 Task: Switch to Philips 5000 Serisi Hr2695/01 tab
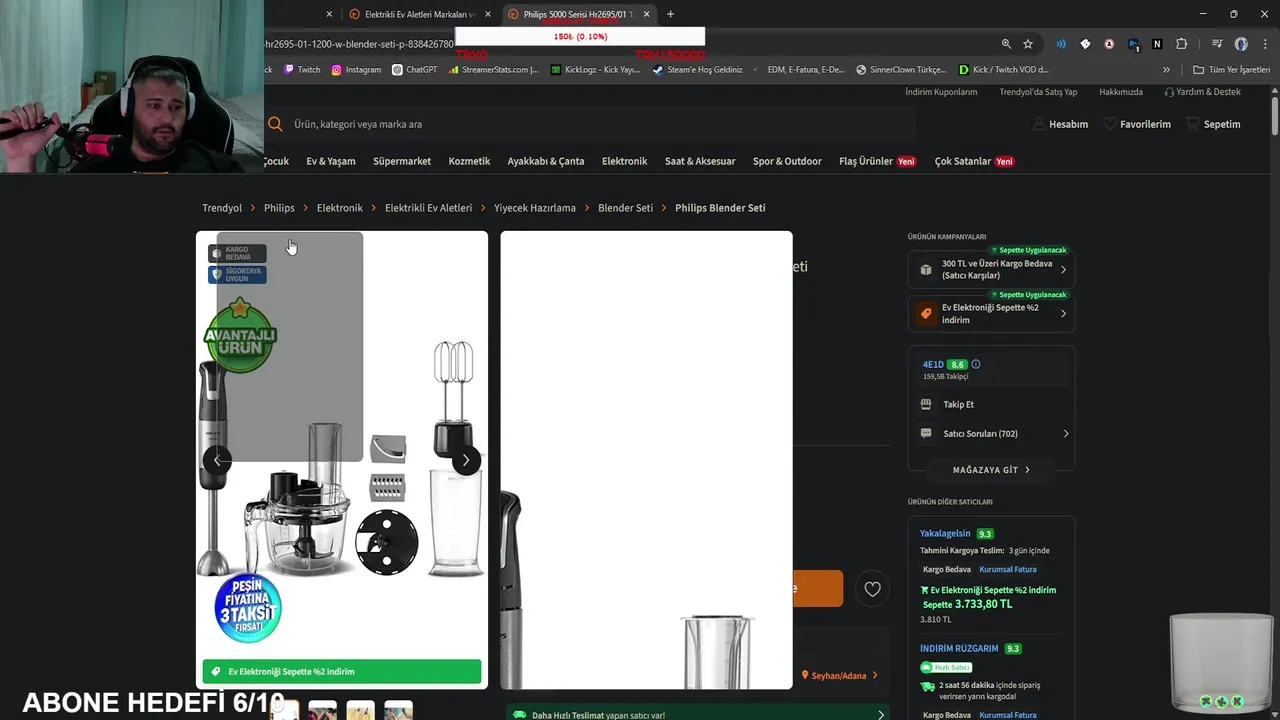pos(577,14)
